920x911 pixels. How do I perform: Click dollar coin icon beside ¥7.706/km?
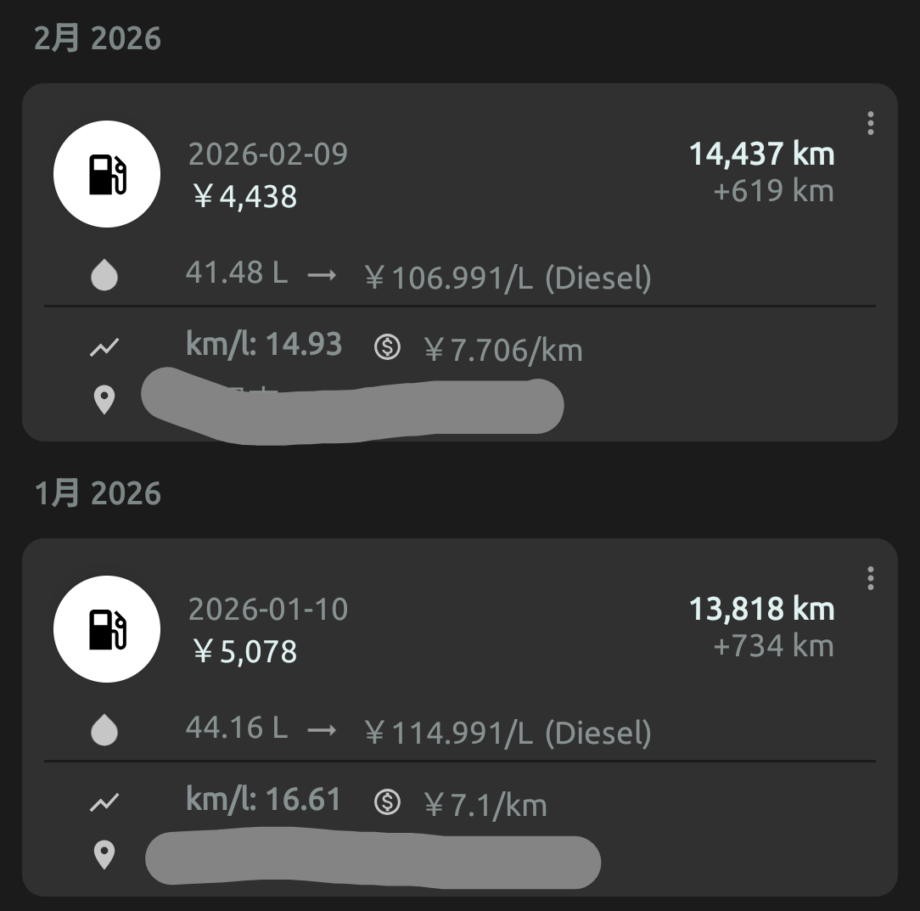pos(387,347)
